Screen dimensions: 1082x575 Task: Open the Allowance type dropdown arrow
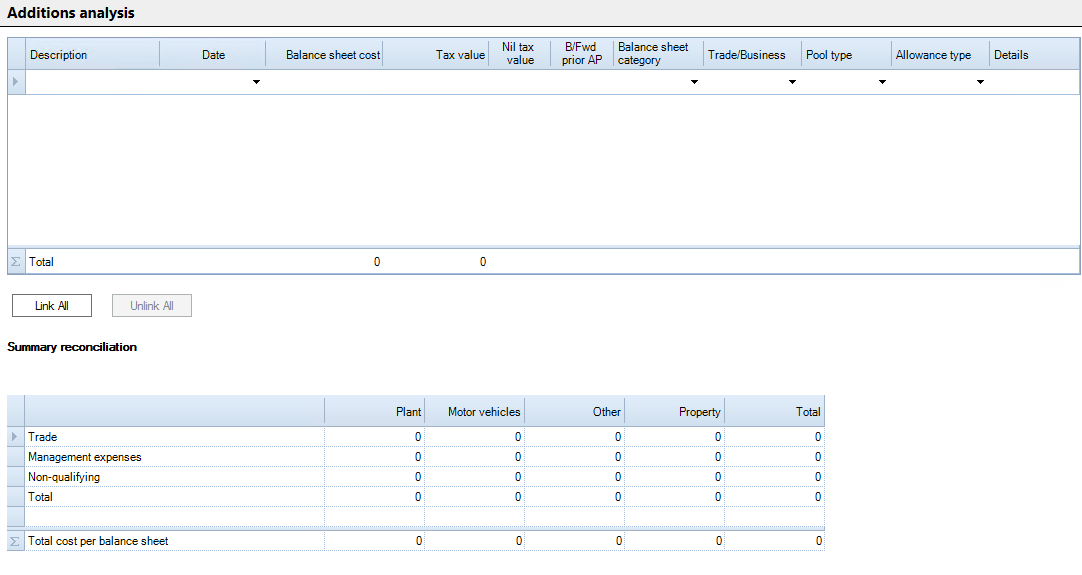[980, 82]
